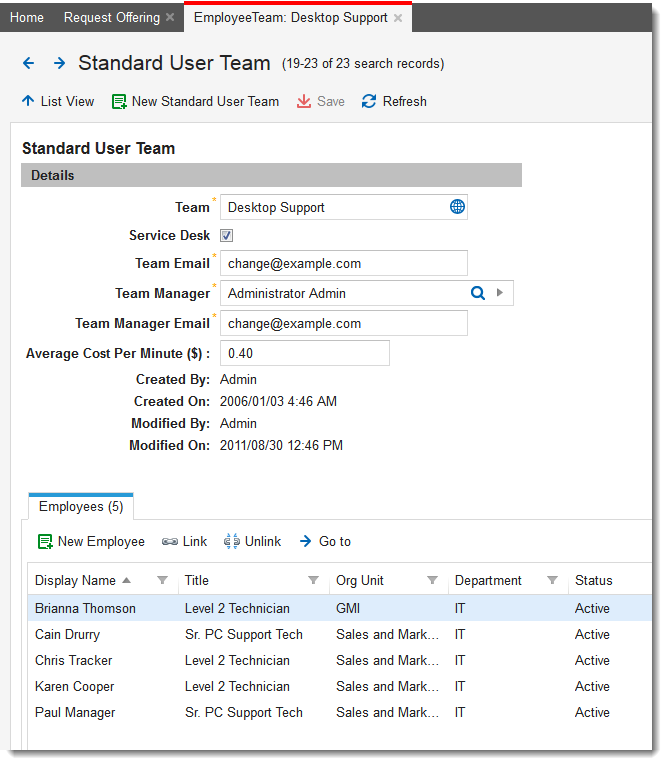The width and height of the screenshot is (667, 765).
Task: Open the Display Name column filter
Action: tap(163, 580)
